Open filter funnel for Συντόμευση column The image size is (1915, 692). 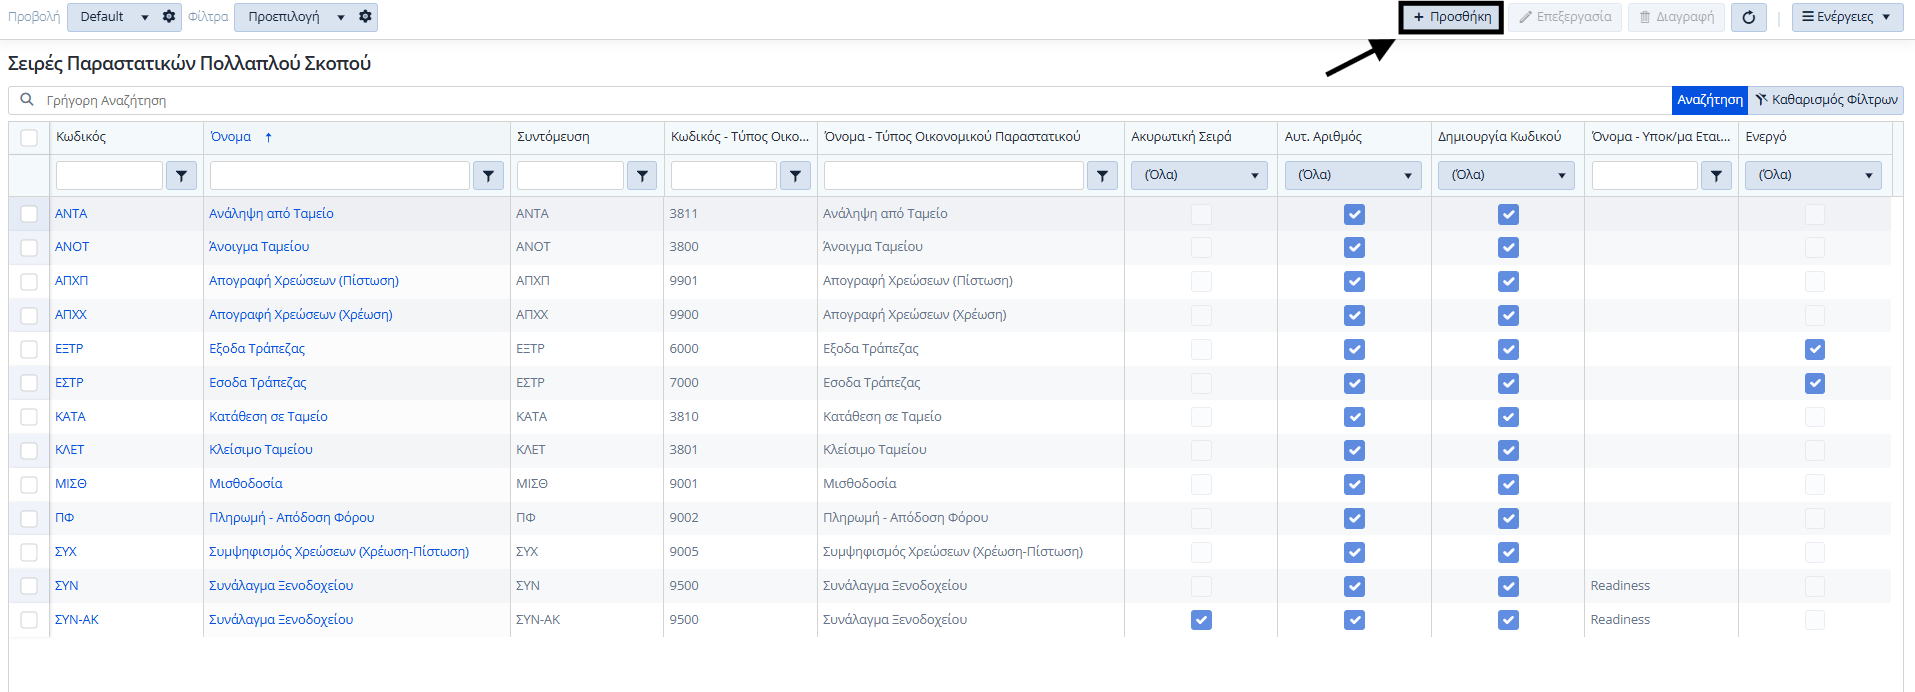point(642,176)
